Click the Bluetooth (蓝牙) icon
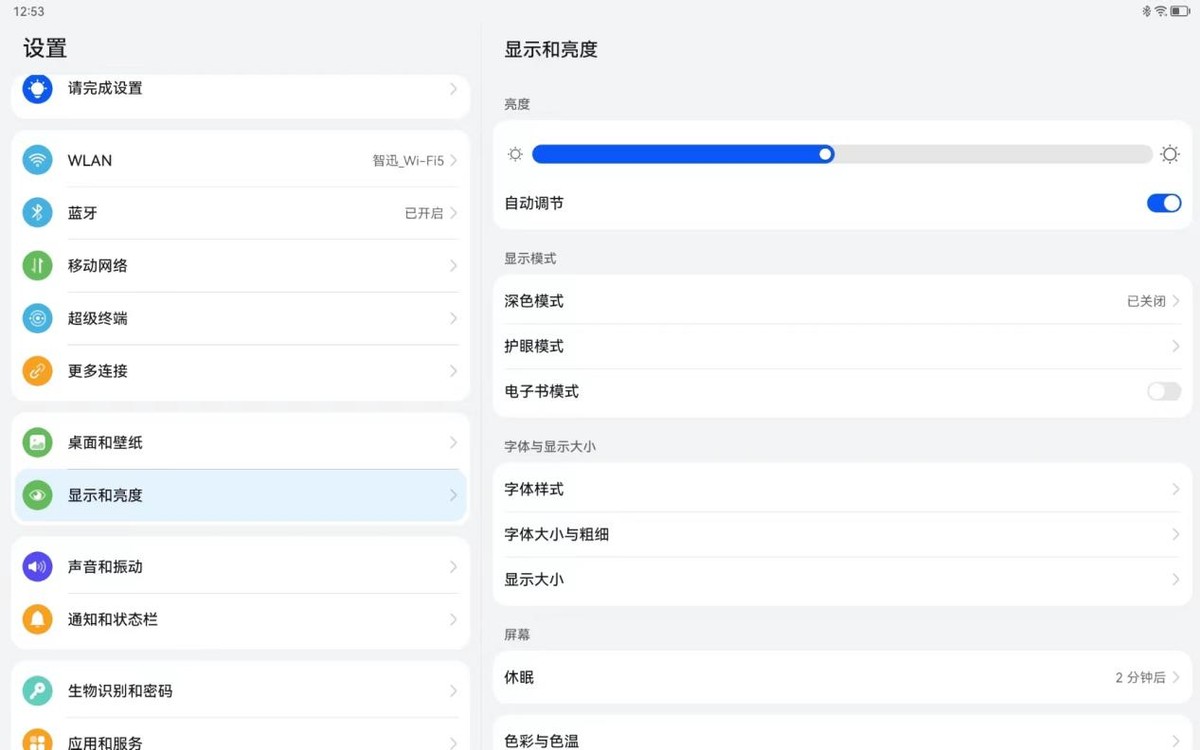This screenshot has width=1200, height=750. pos(37,212)
